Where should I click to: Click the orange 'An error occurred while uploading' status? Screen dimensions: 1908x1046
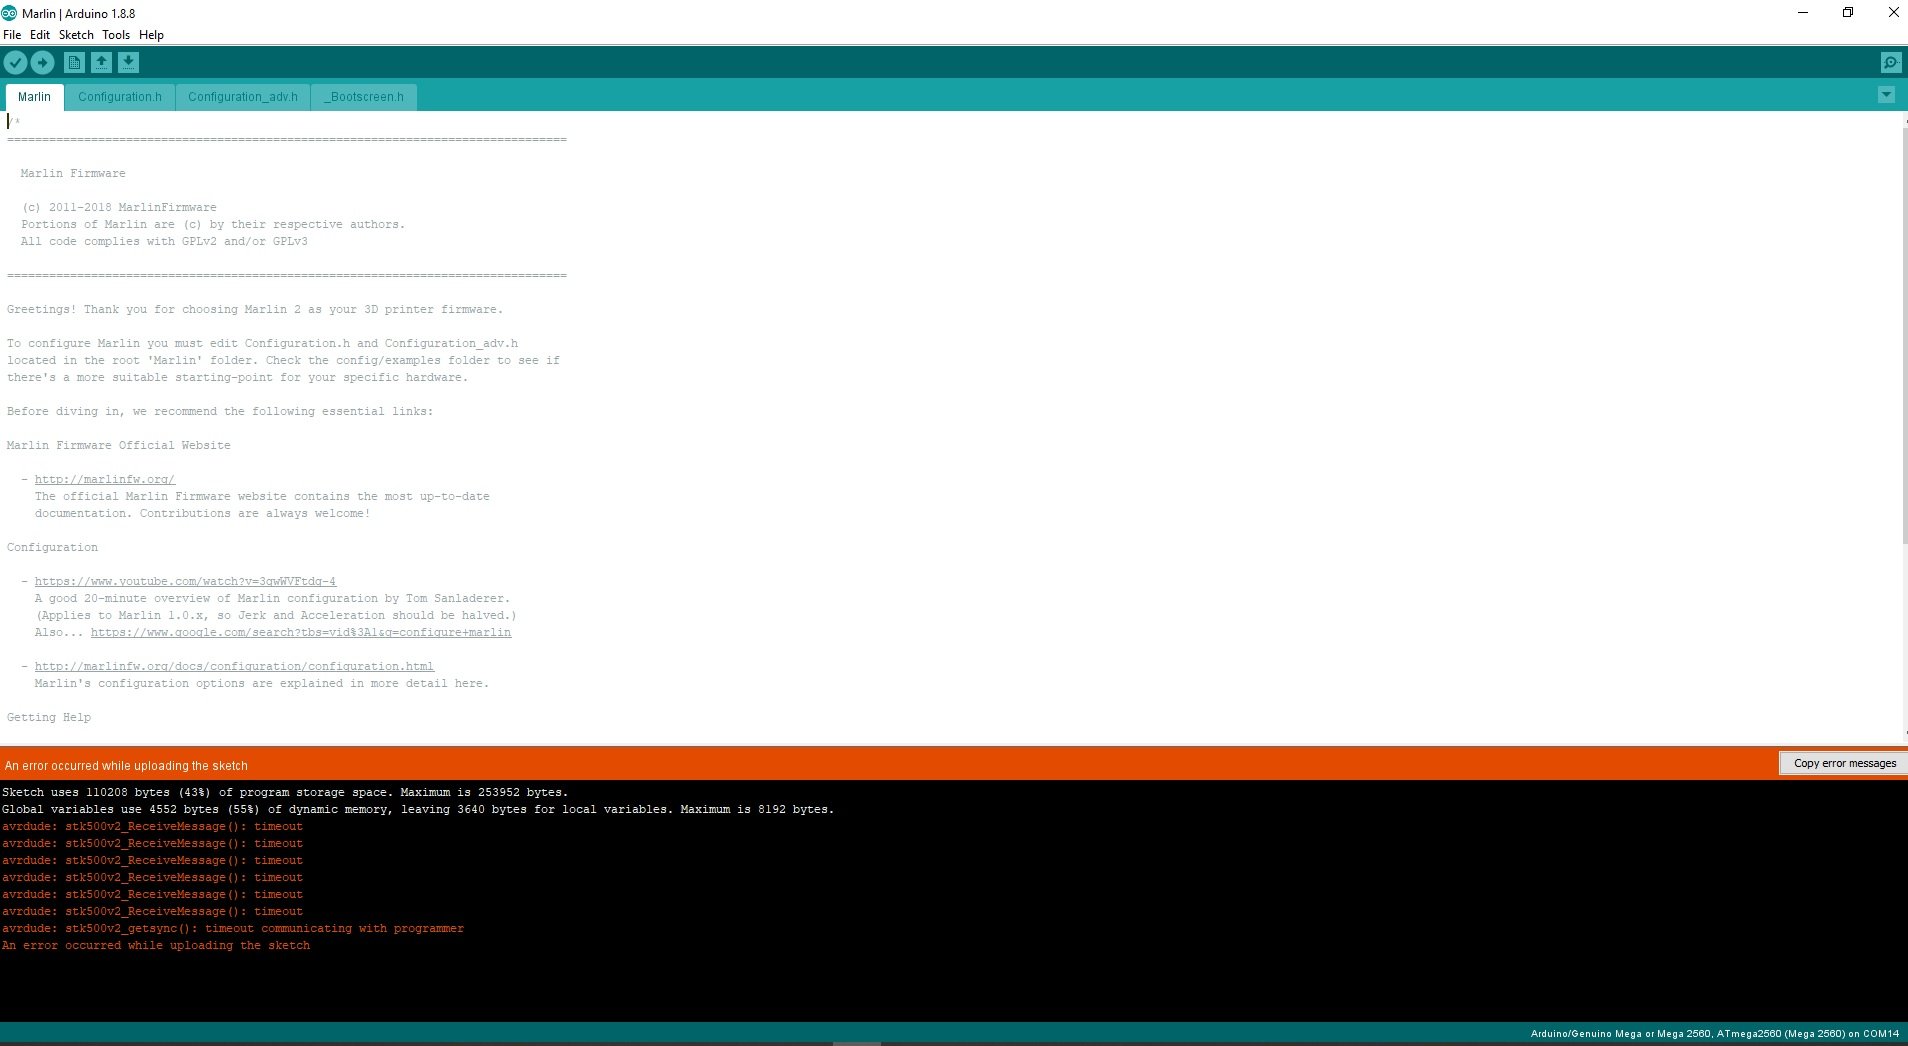[x=126, y=765]
